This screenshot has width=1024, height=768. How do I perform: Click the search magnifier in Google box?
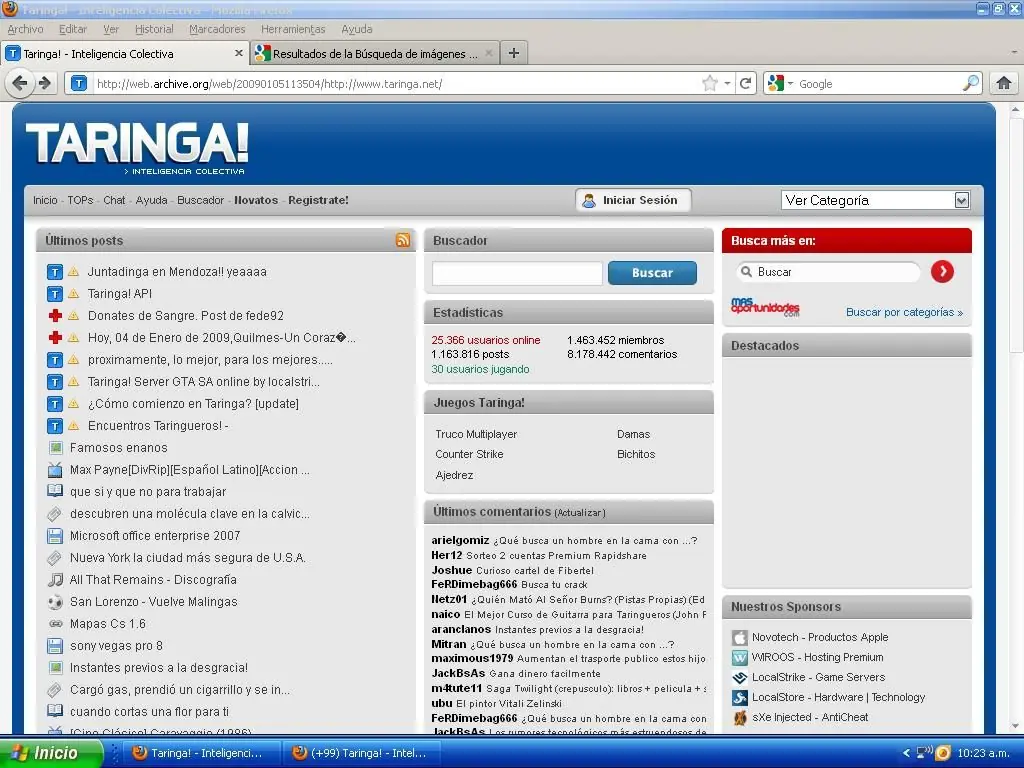coord(970,83)
